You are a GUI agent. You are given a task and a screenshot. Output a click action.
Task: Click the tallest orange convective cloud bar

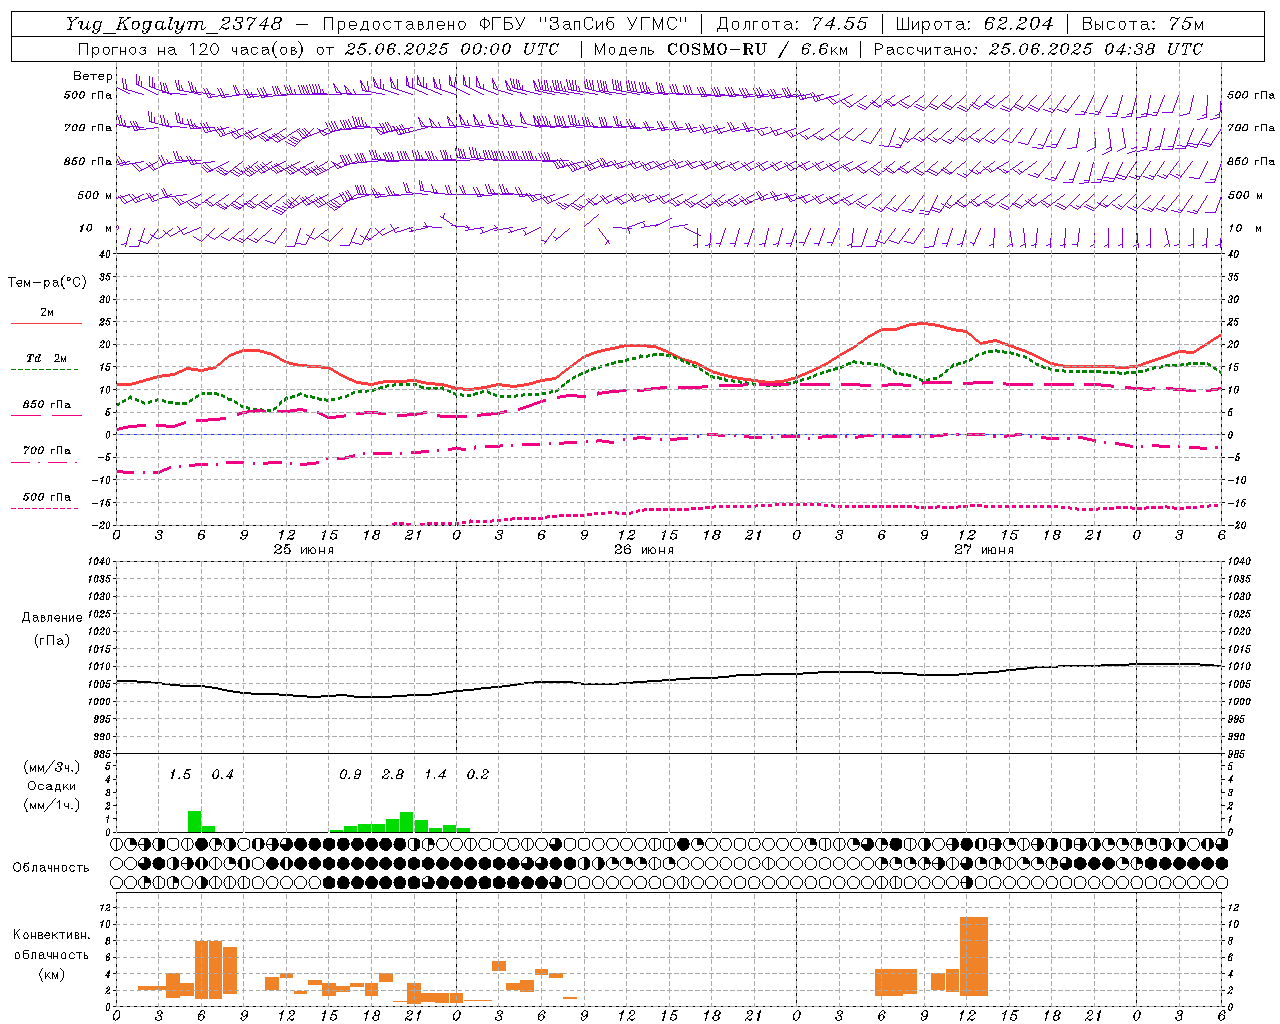point(973,956)
